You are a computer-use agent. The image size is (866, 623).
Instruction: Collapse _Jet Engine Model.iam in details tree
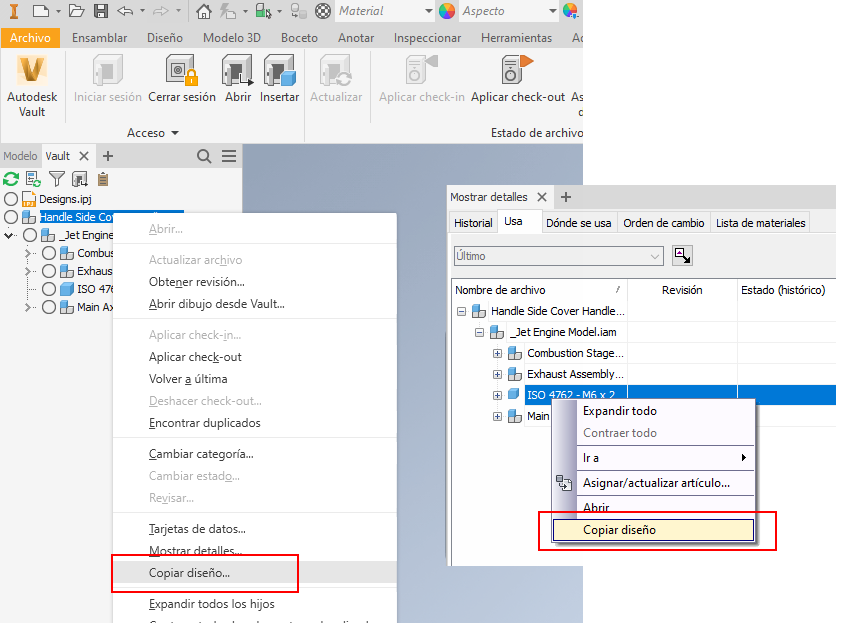click(479, 332)
